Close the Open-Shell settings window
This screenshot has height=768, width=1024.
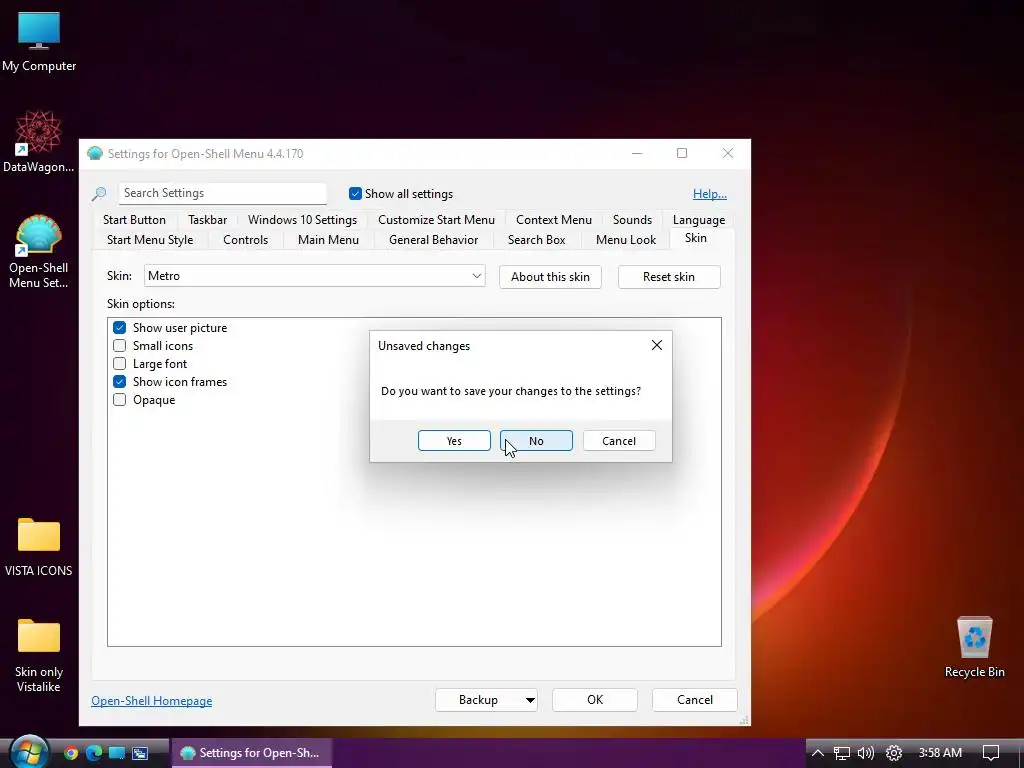pos(728,153)
